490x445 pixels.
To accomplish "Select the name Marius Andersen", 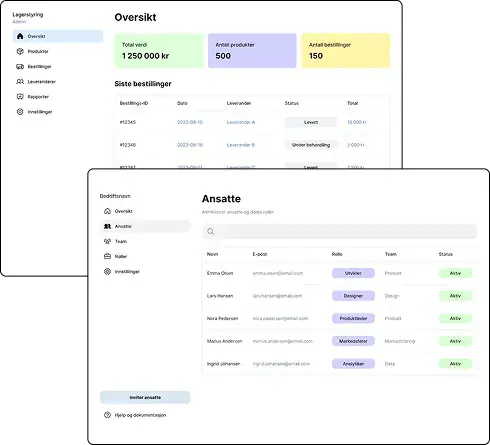I will coord(224,341).
